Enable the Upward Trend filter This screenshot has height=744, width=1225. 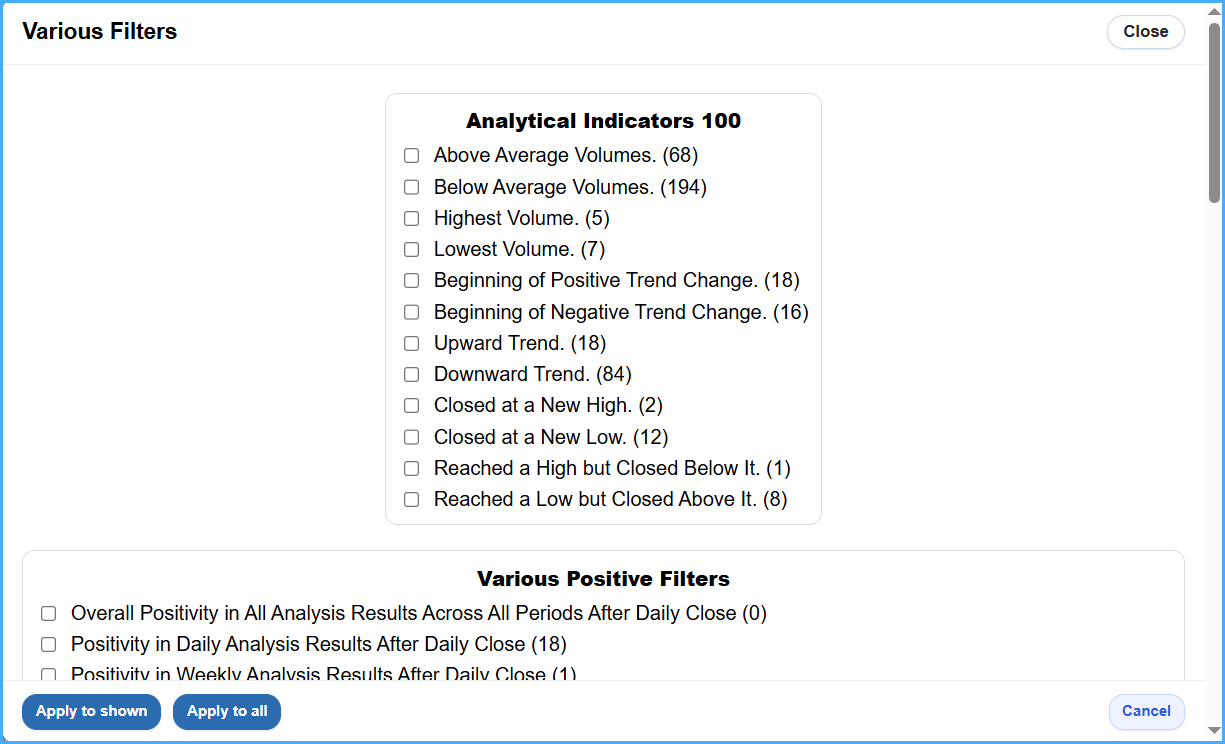(x=411, y=343)
